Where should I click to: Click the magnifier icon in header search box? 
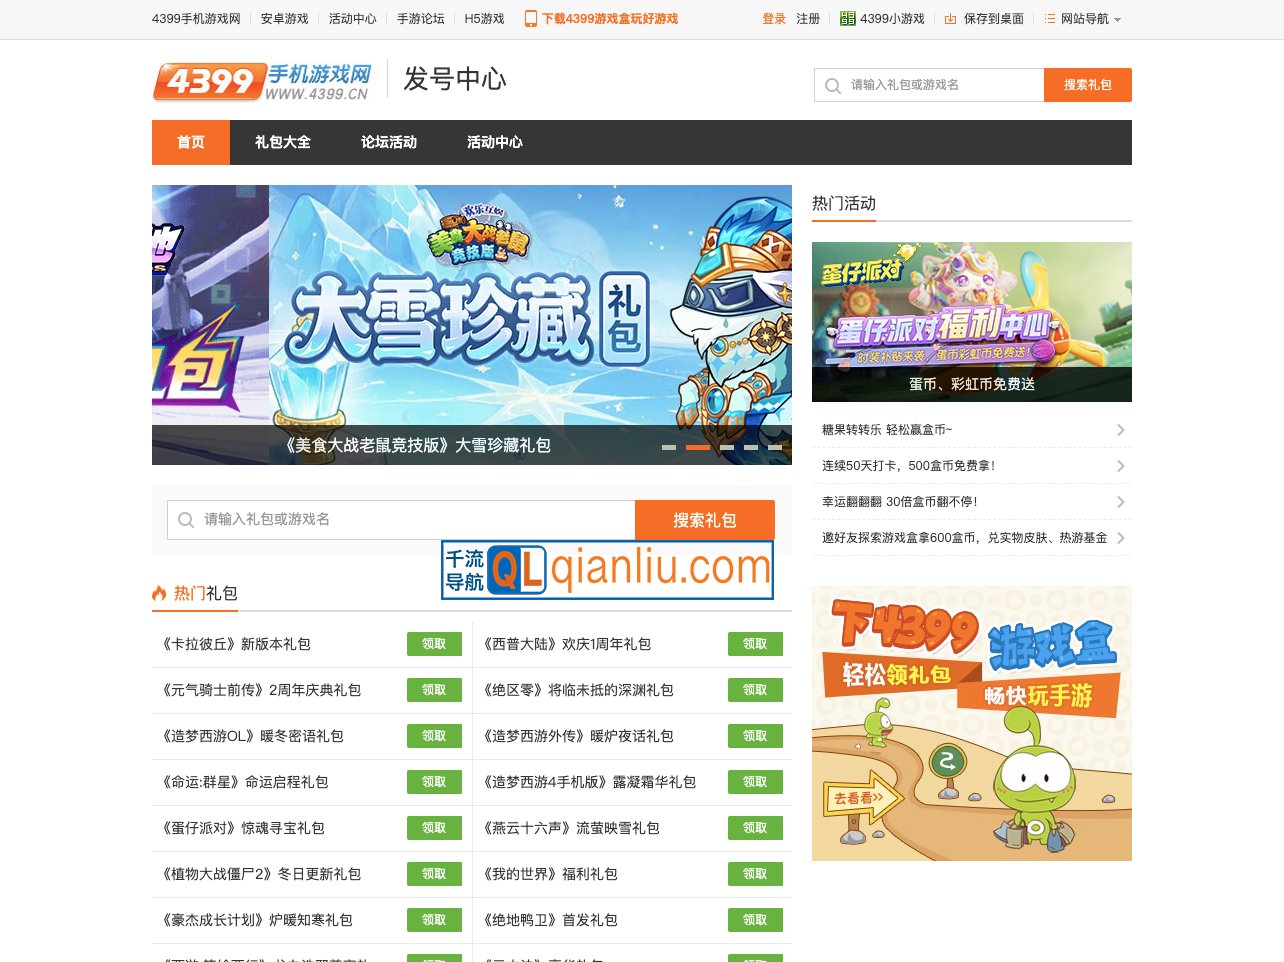[833, 85]
